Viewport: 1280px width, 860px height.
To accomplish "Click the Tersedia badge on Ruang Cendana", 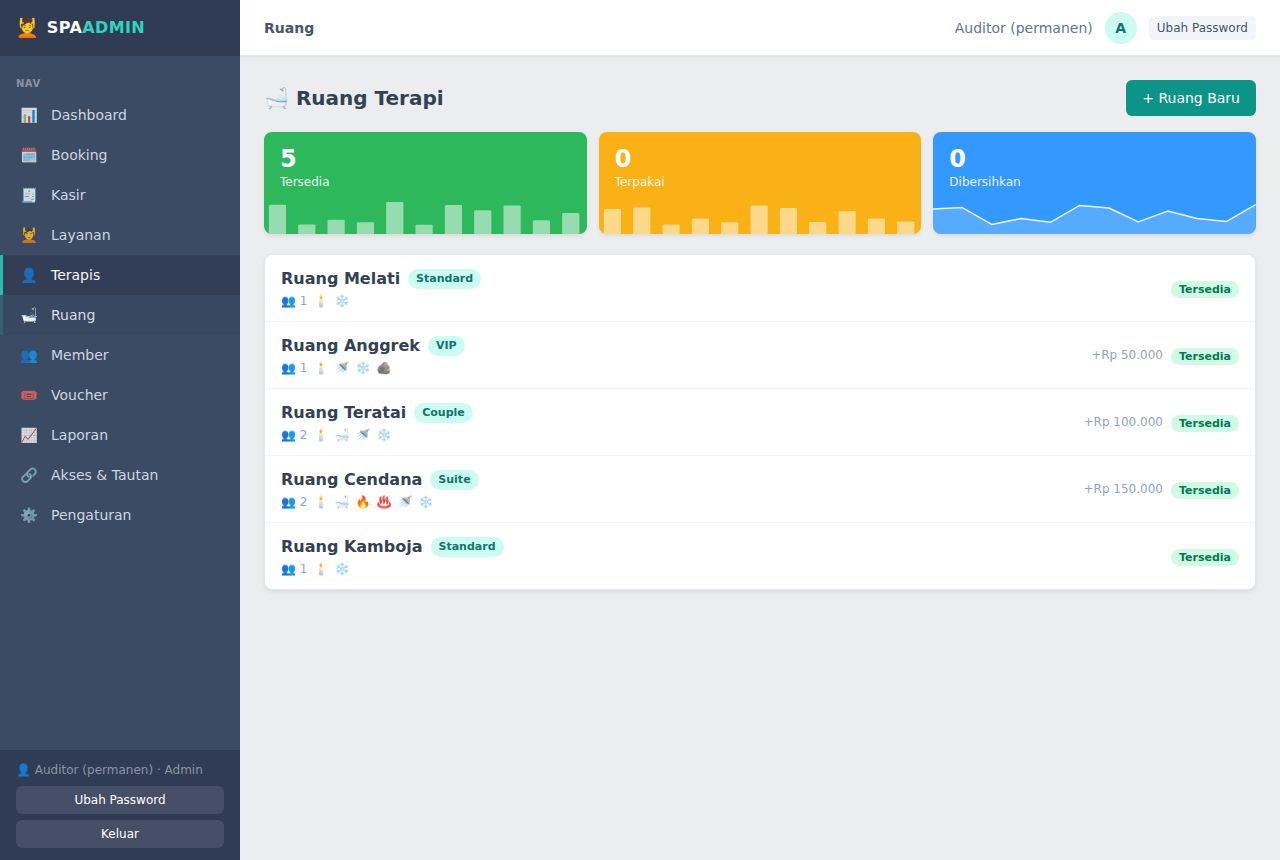I will (x=1204, y=490).
